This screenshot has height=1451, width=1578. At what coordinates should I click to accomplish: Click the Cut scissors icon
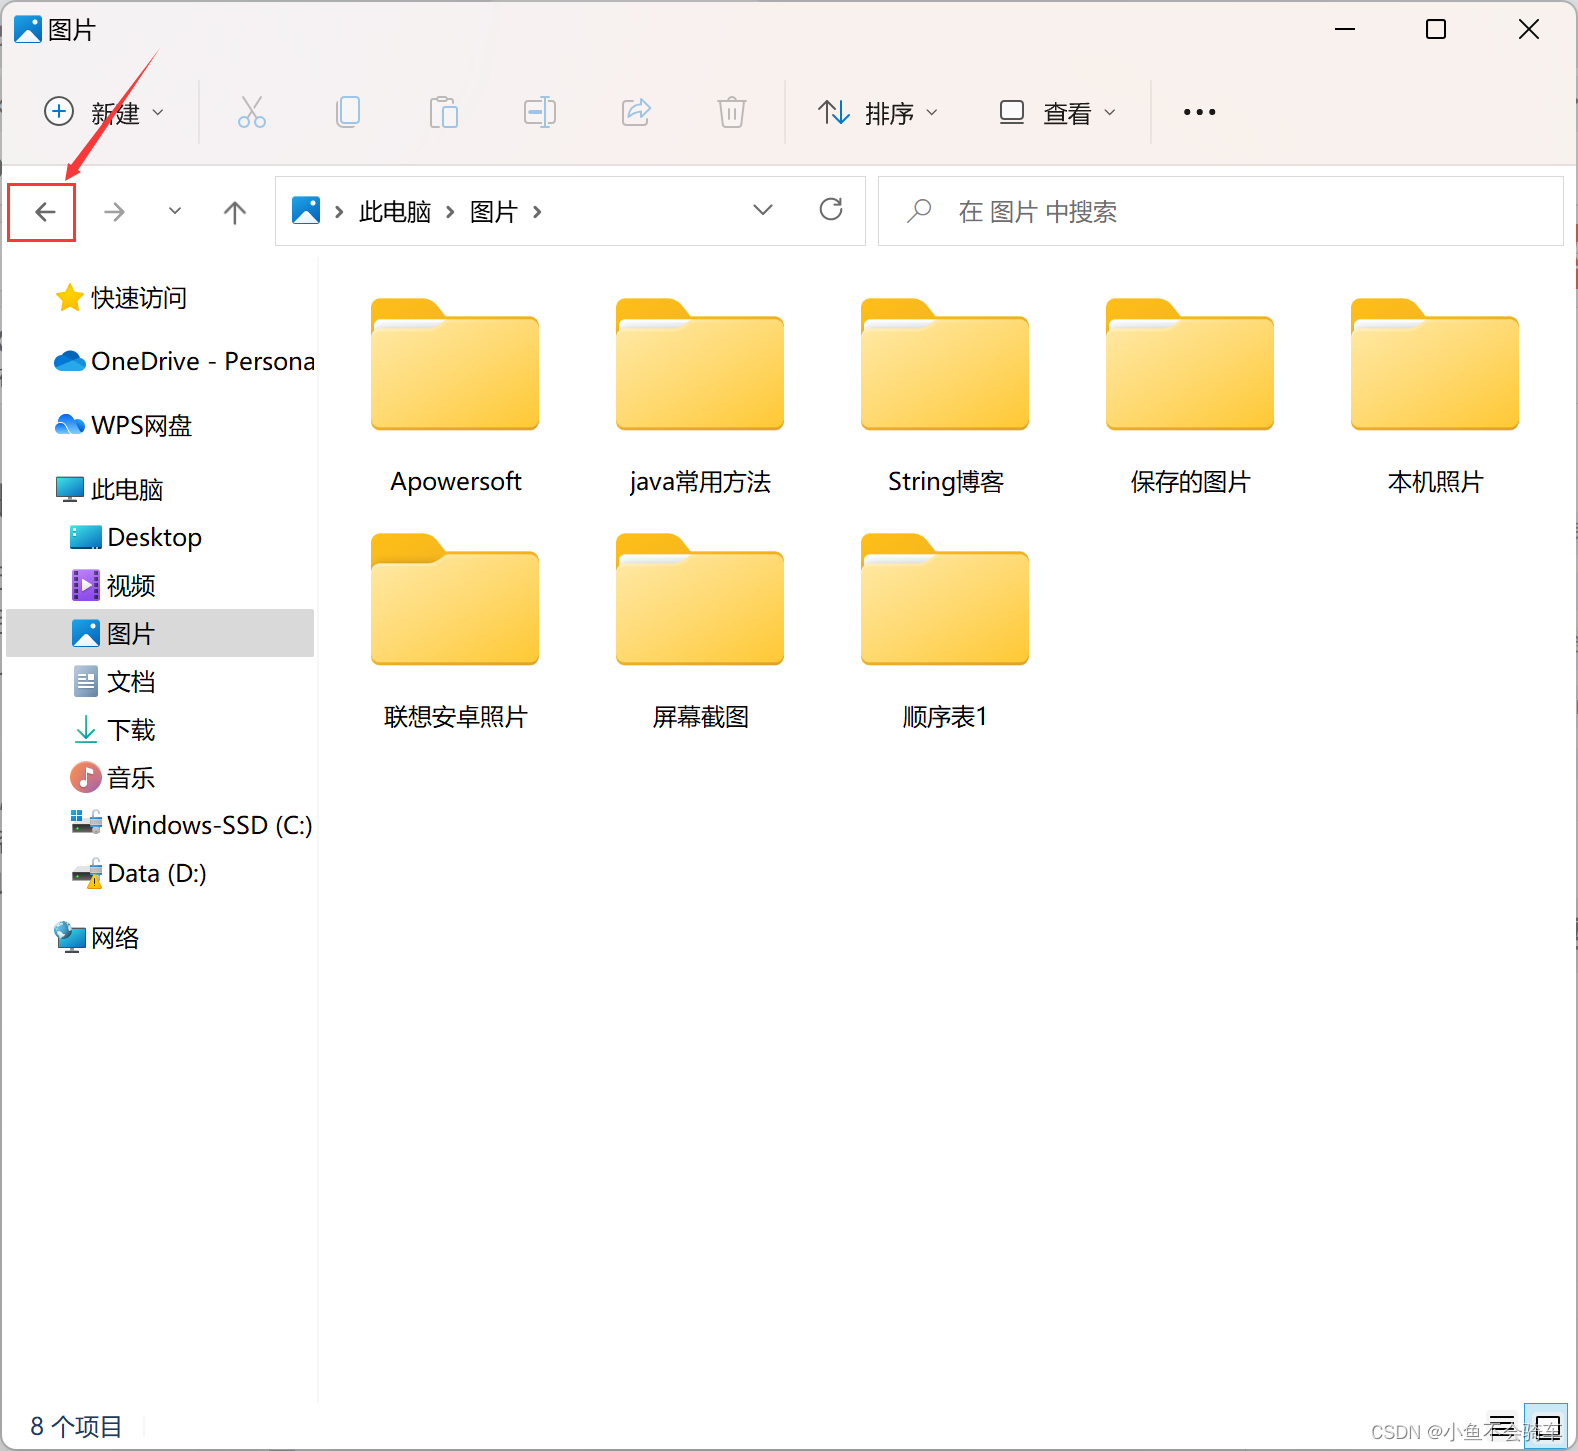pos(251,112)
